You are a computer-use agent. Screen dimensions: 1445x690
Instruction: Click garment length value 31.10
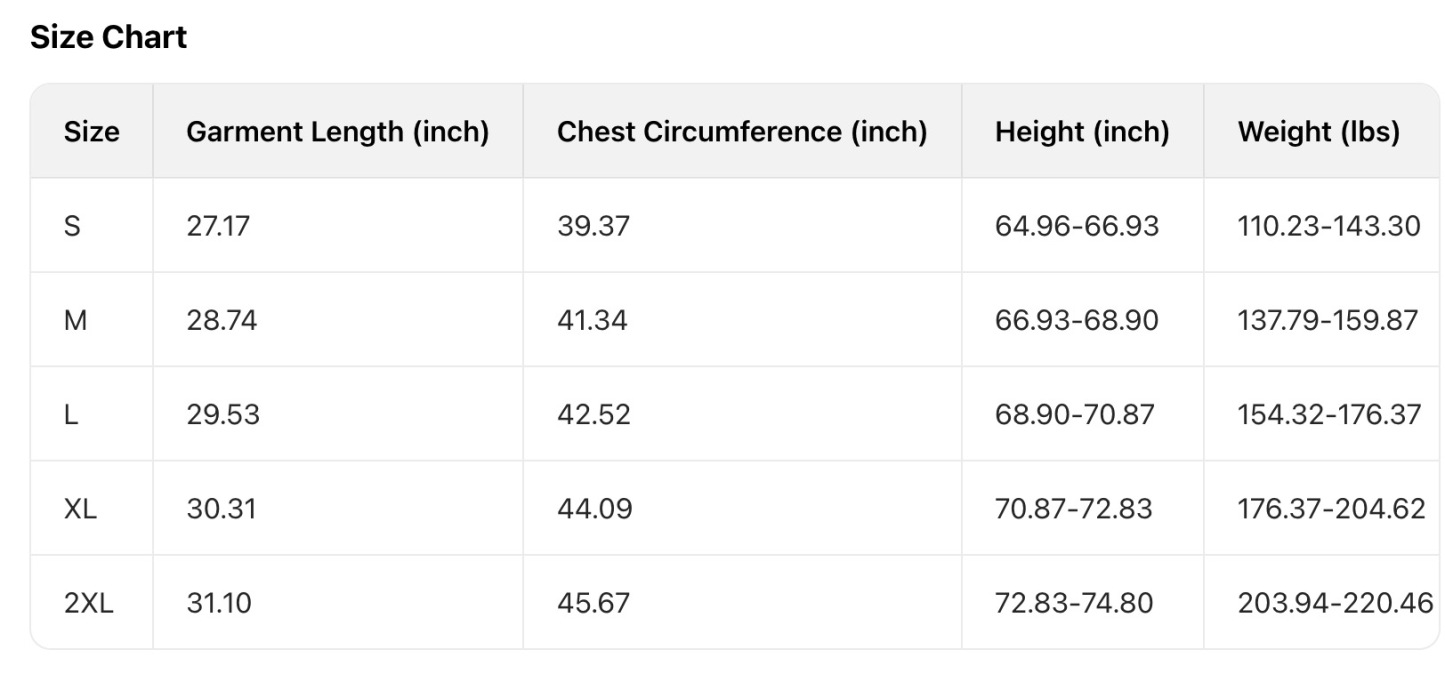(x=219, y=603)
